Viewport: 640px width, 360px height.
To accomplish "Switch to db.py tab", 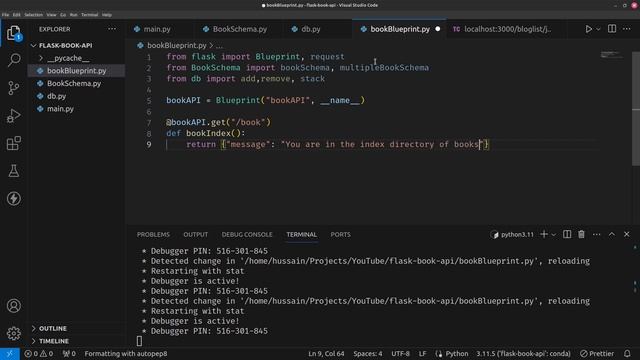I will coord(311,29).
